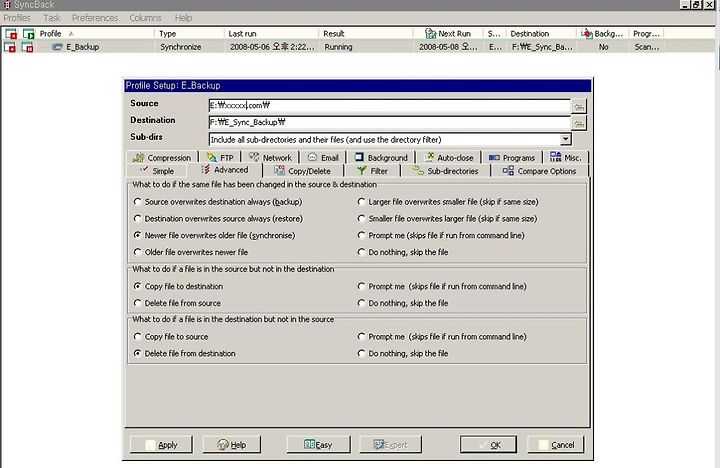Open the Task menu
The image size is (720, 468).
(51, 18)
